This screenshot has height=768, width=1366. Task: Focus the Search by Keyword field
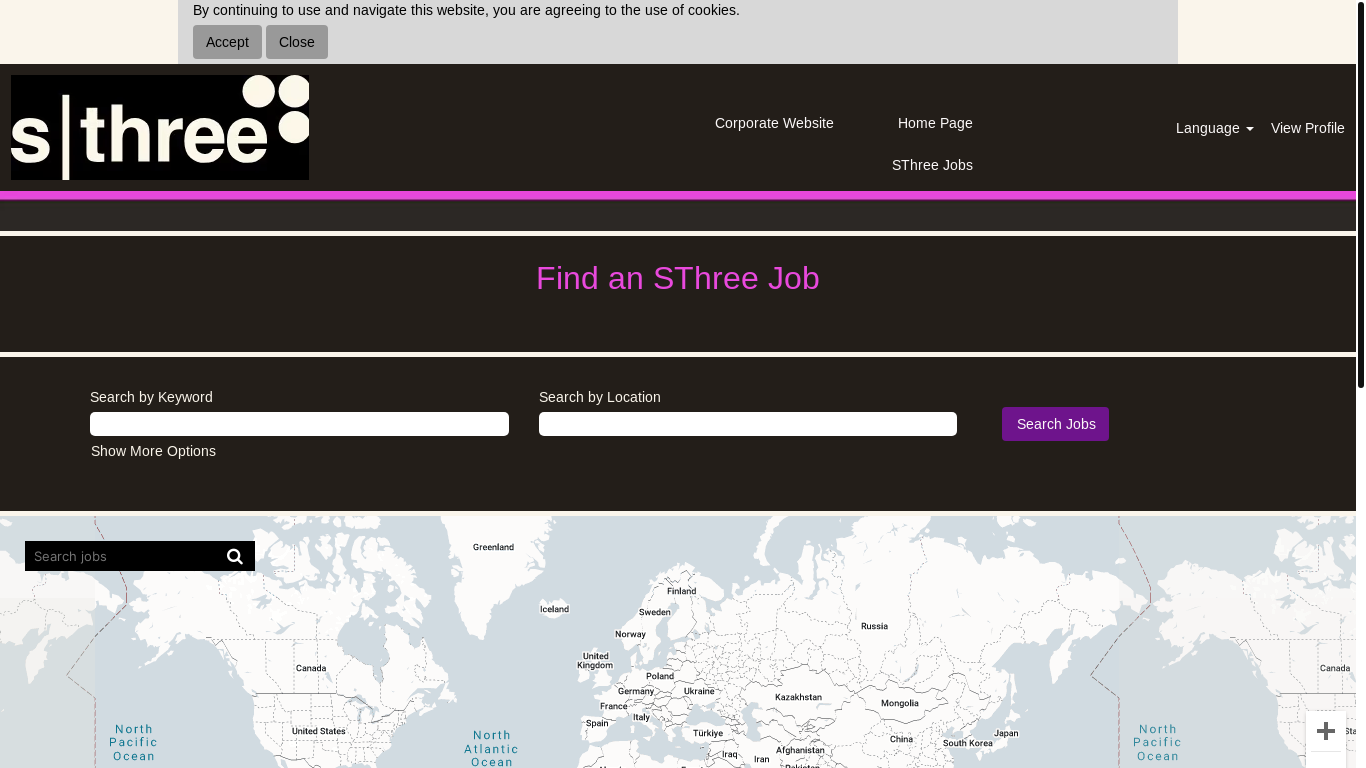[x=299, y=424]
